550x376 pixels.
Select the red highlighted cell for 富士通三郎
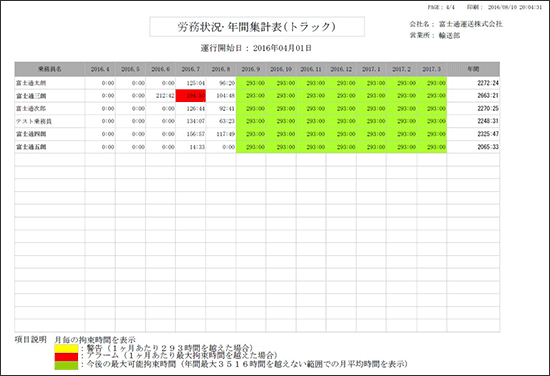(191, 96)
